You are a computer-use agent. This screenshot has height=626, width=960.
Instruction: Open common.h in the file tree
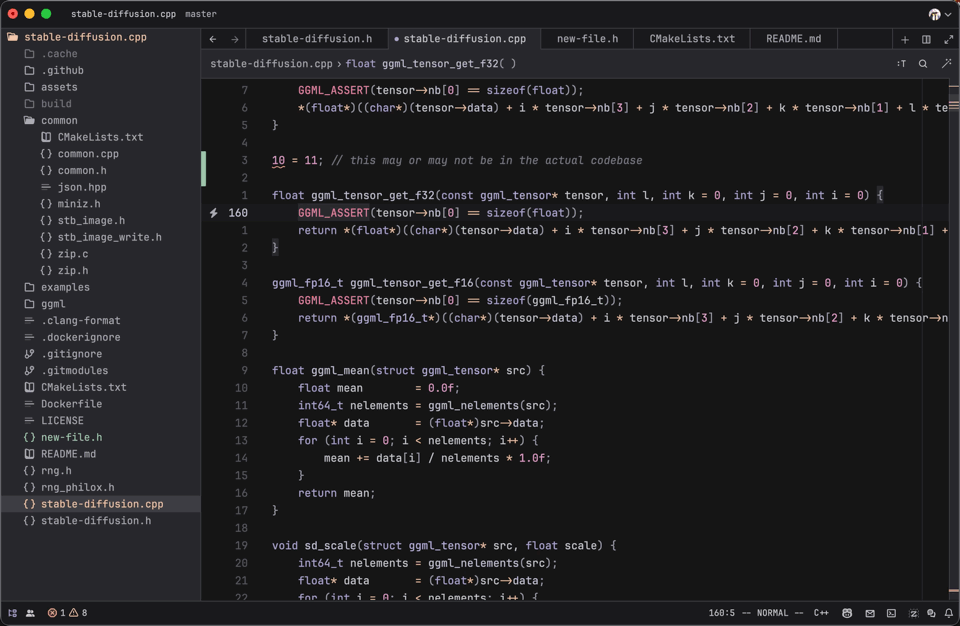click(x=100, y=170)
